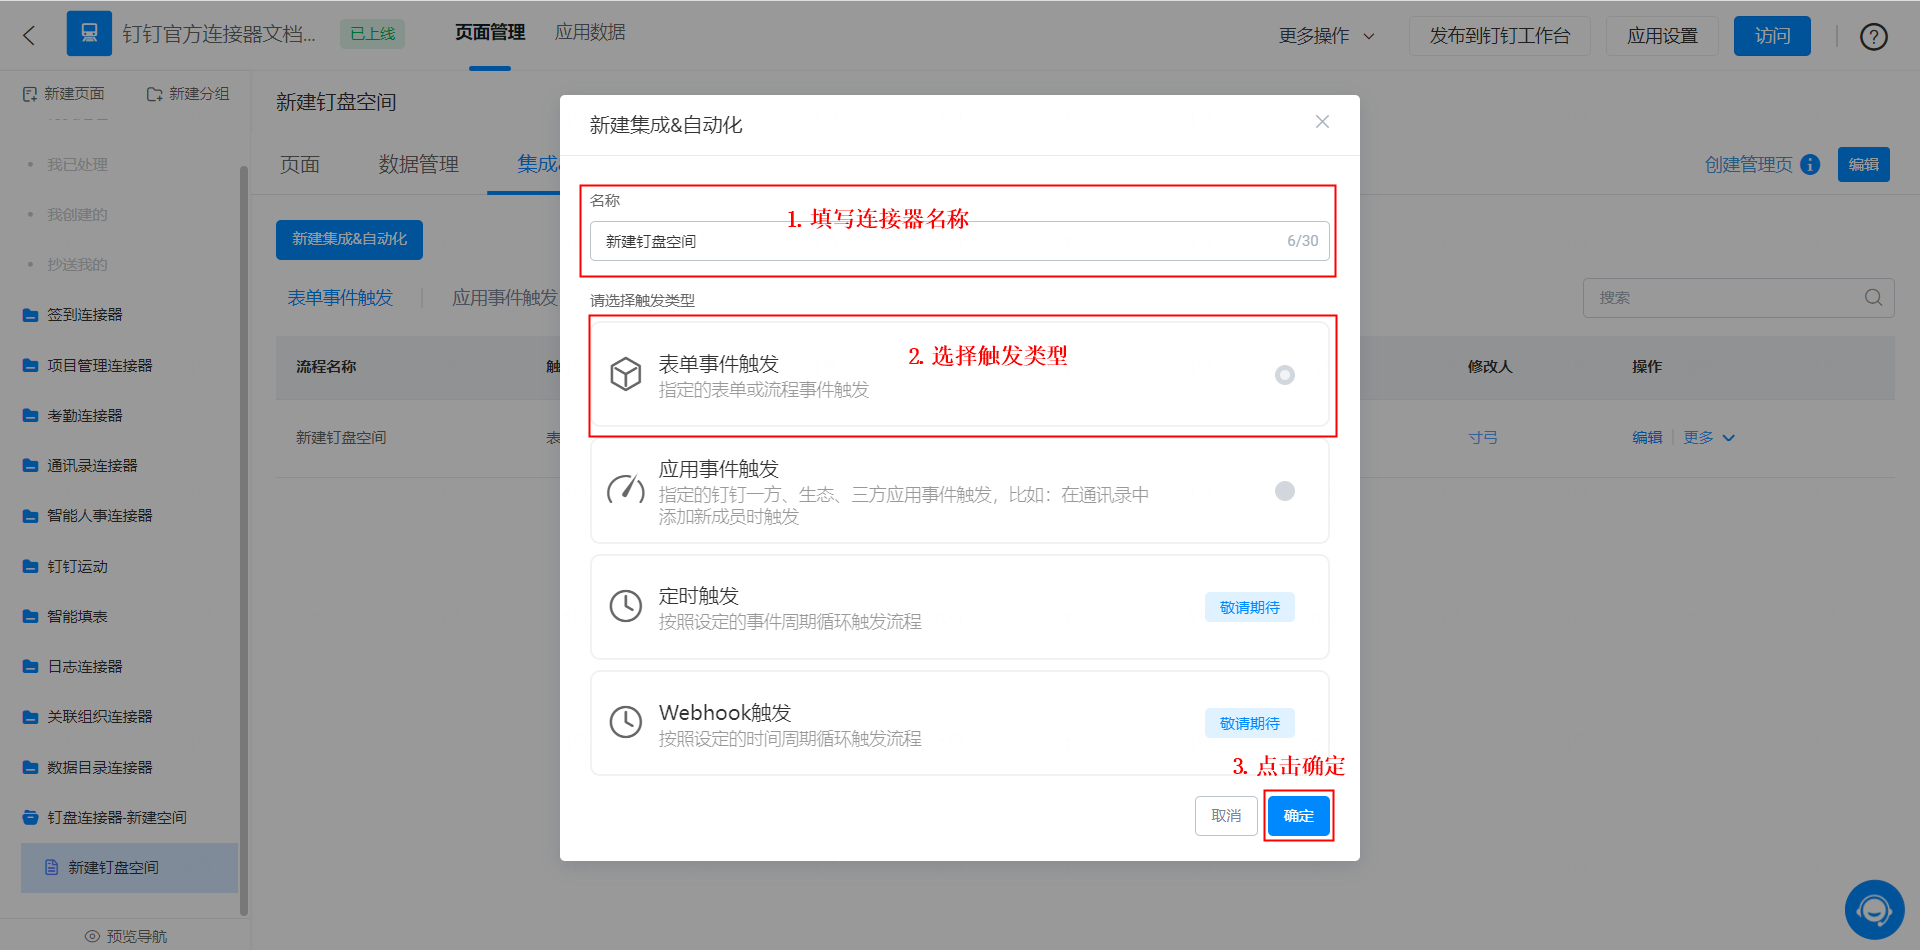Click the eye icon of 预览导航

click(x=92, y=936)
